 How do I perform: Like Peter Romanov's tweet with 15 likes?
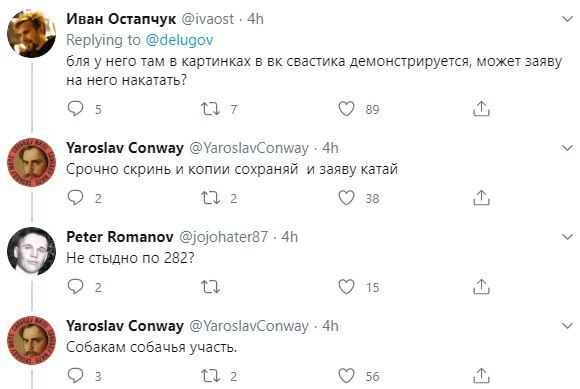(x=346, y=287)
